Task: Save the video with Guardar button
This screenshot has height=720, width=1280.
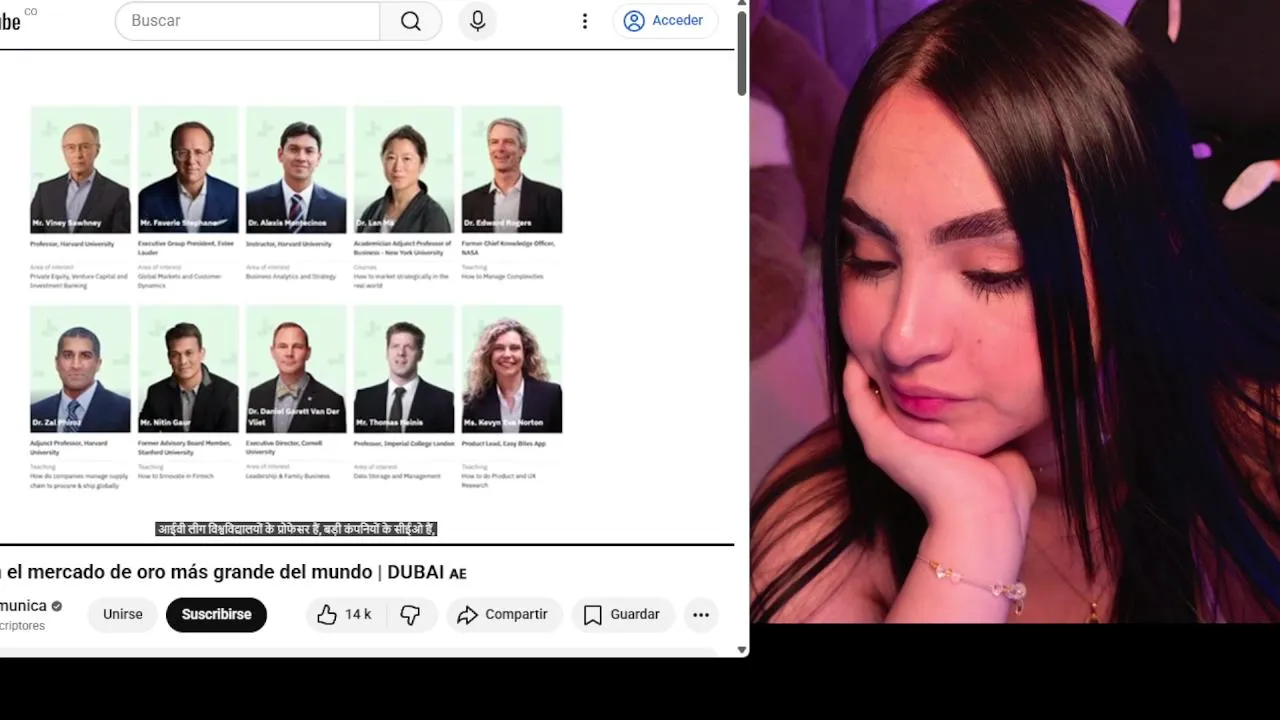Action: point(622,615)
